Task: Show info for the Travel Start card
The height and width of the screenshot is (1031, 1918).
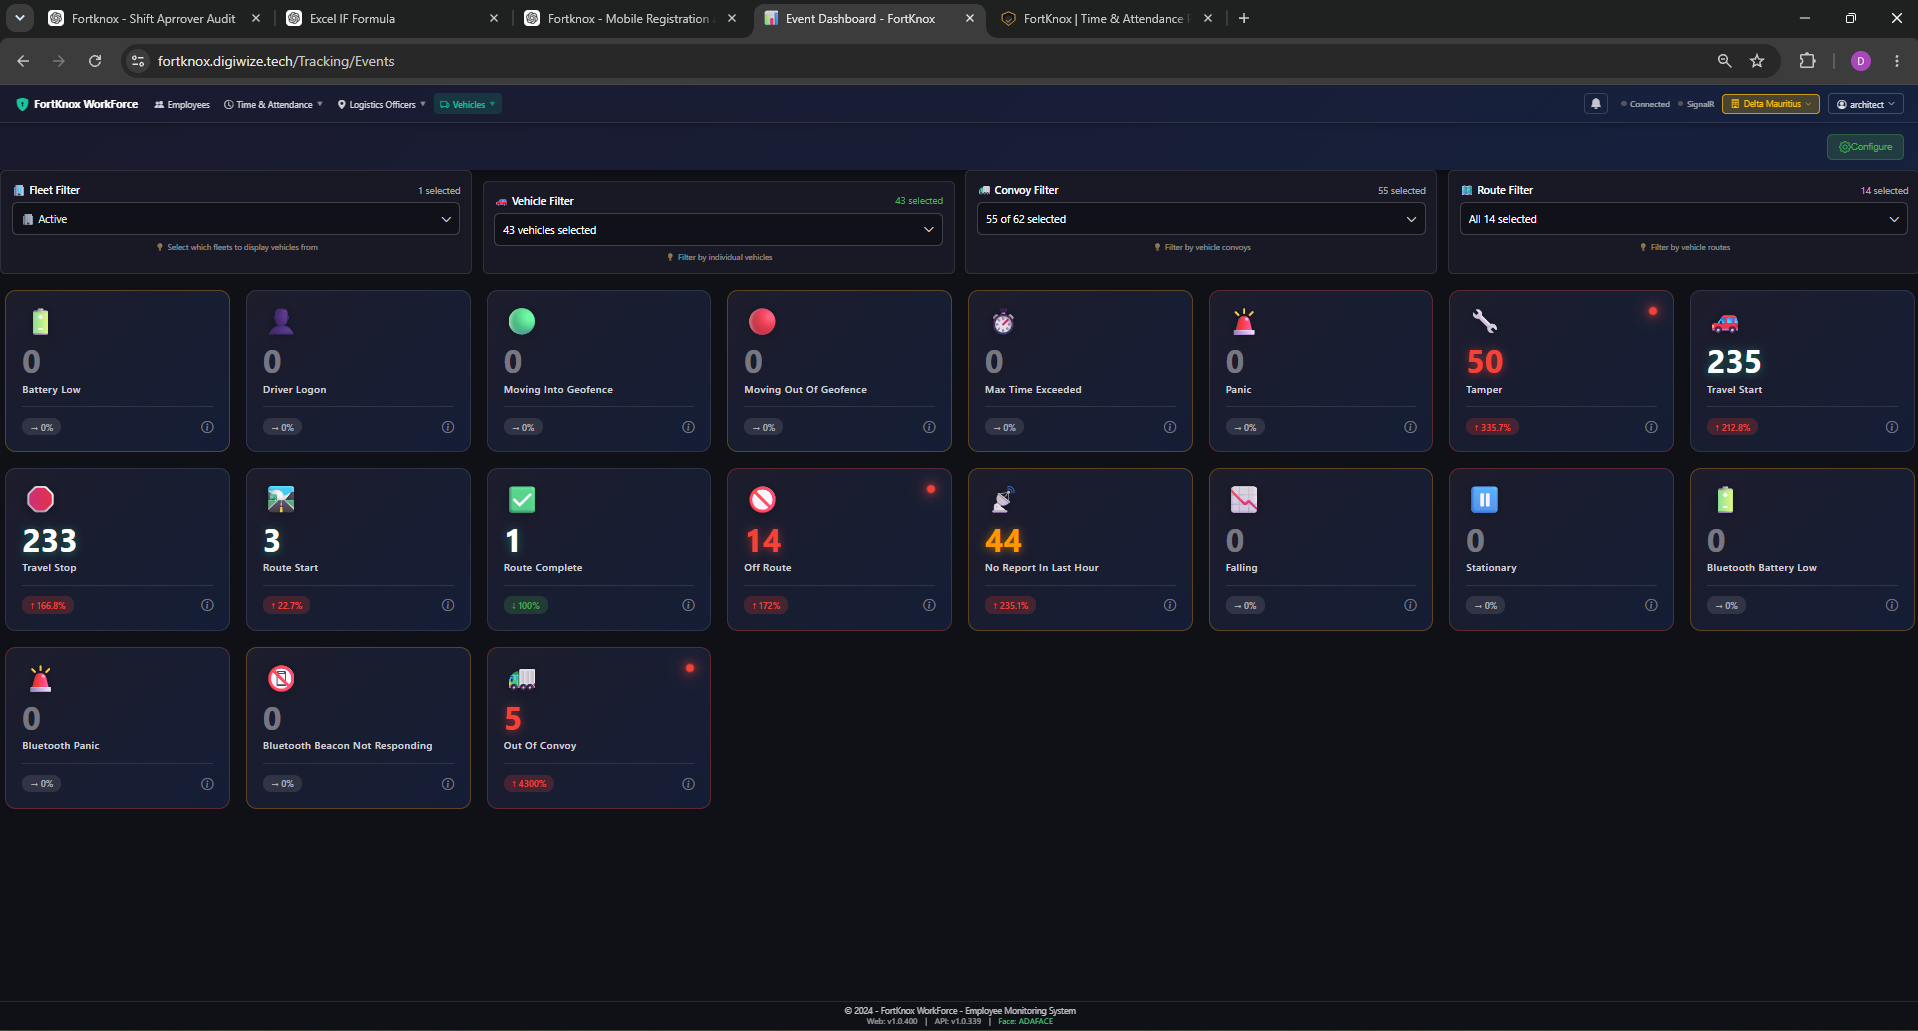Action: pos(1892,427)
